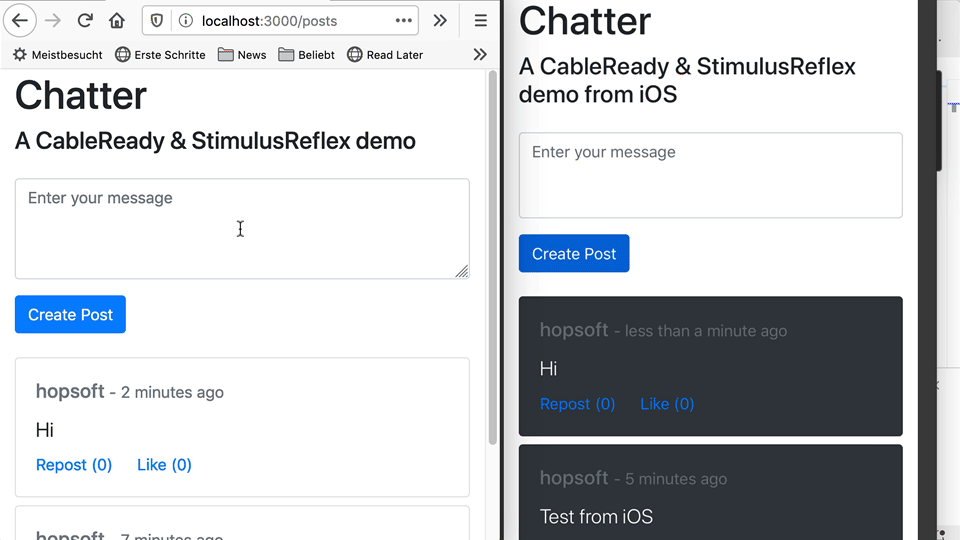Click Repost (0) in browser Hi post
Image resolution: width=960 pixels, height=540 pixels.
(74, 465)
